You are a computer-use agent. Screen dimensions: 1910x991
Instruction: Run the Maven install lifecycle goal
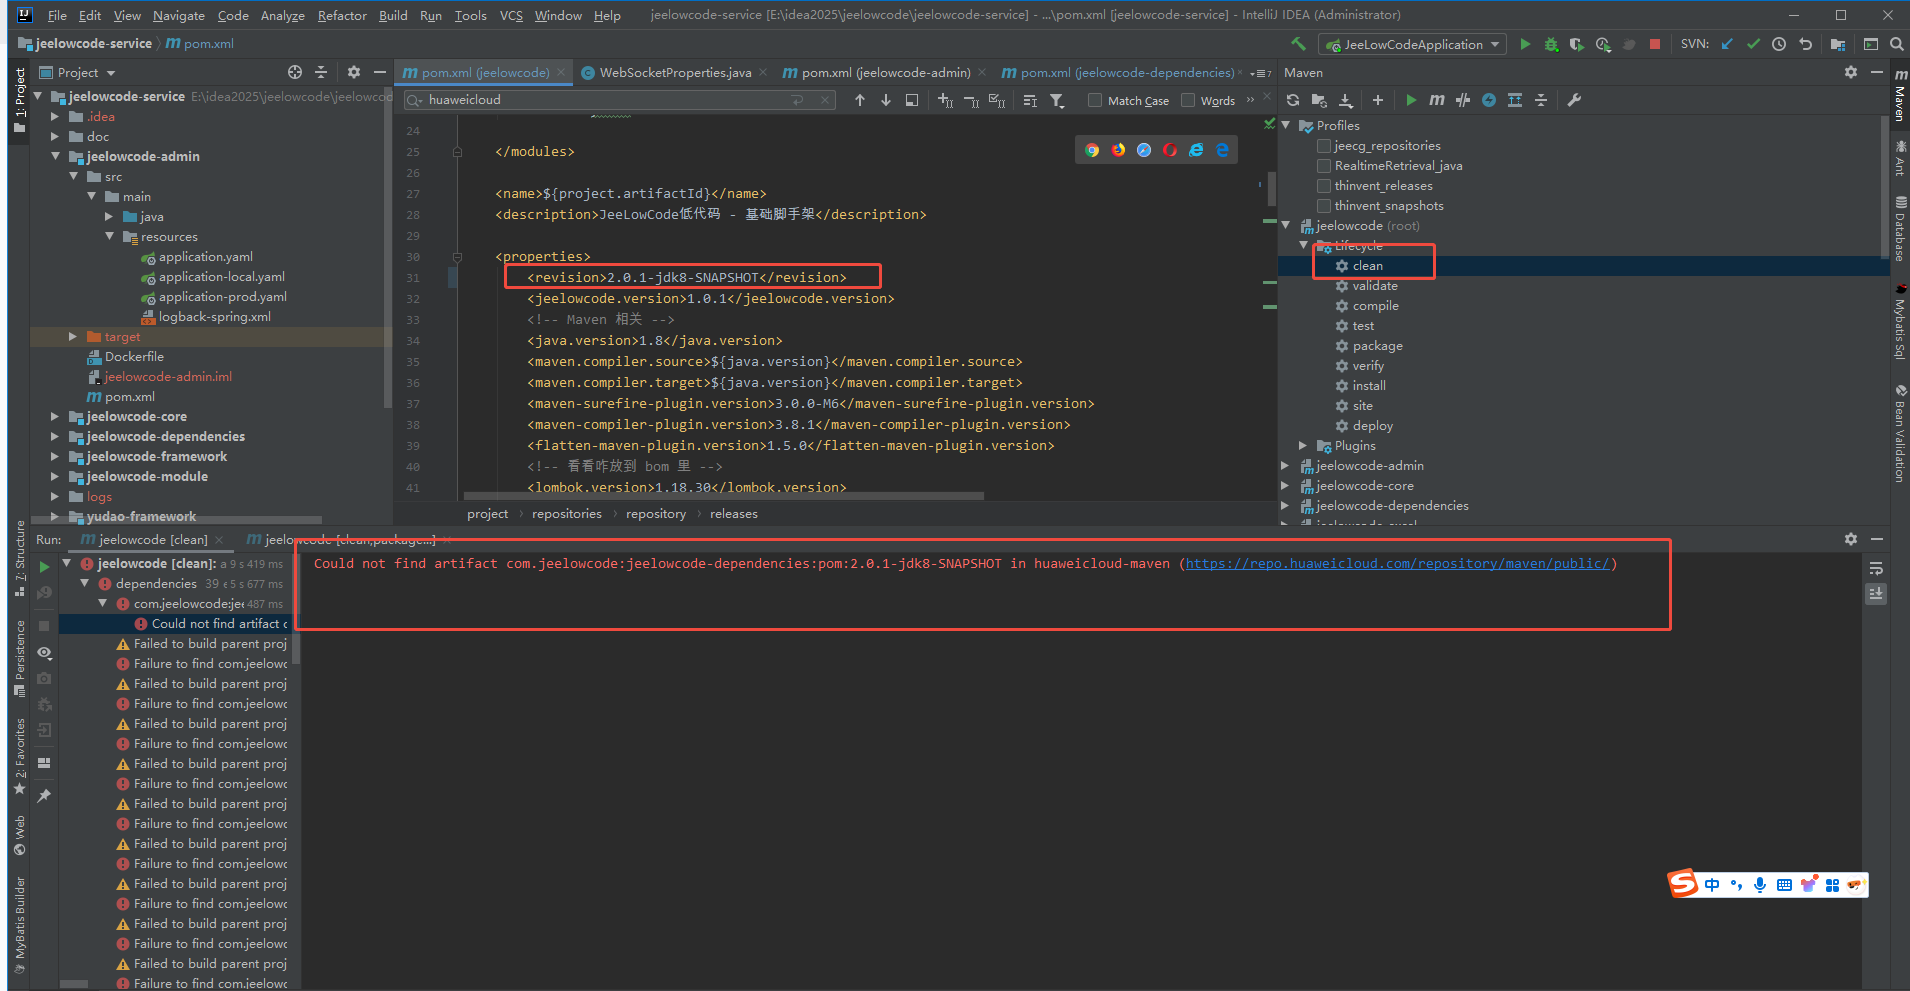1368,386
